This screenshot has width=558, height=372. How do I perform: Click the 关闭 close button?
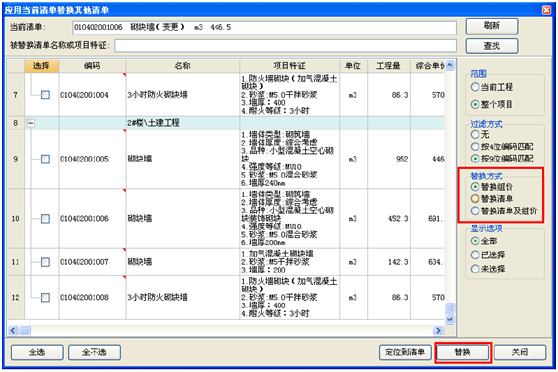tap(520, 352)
